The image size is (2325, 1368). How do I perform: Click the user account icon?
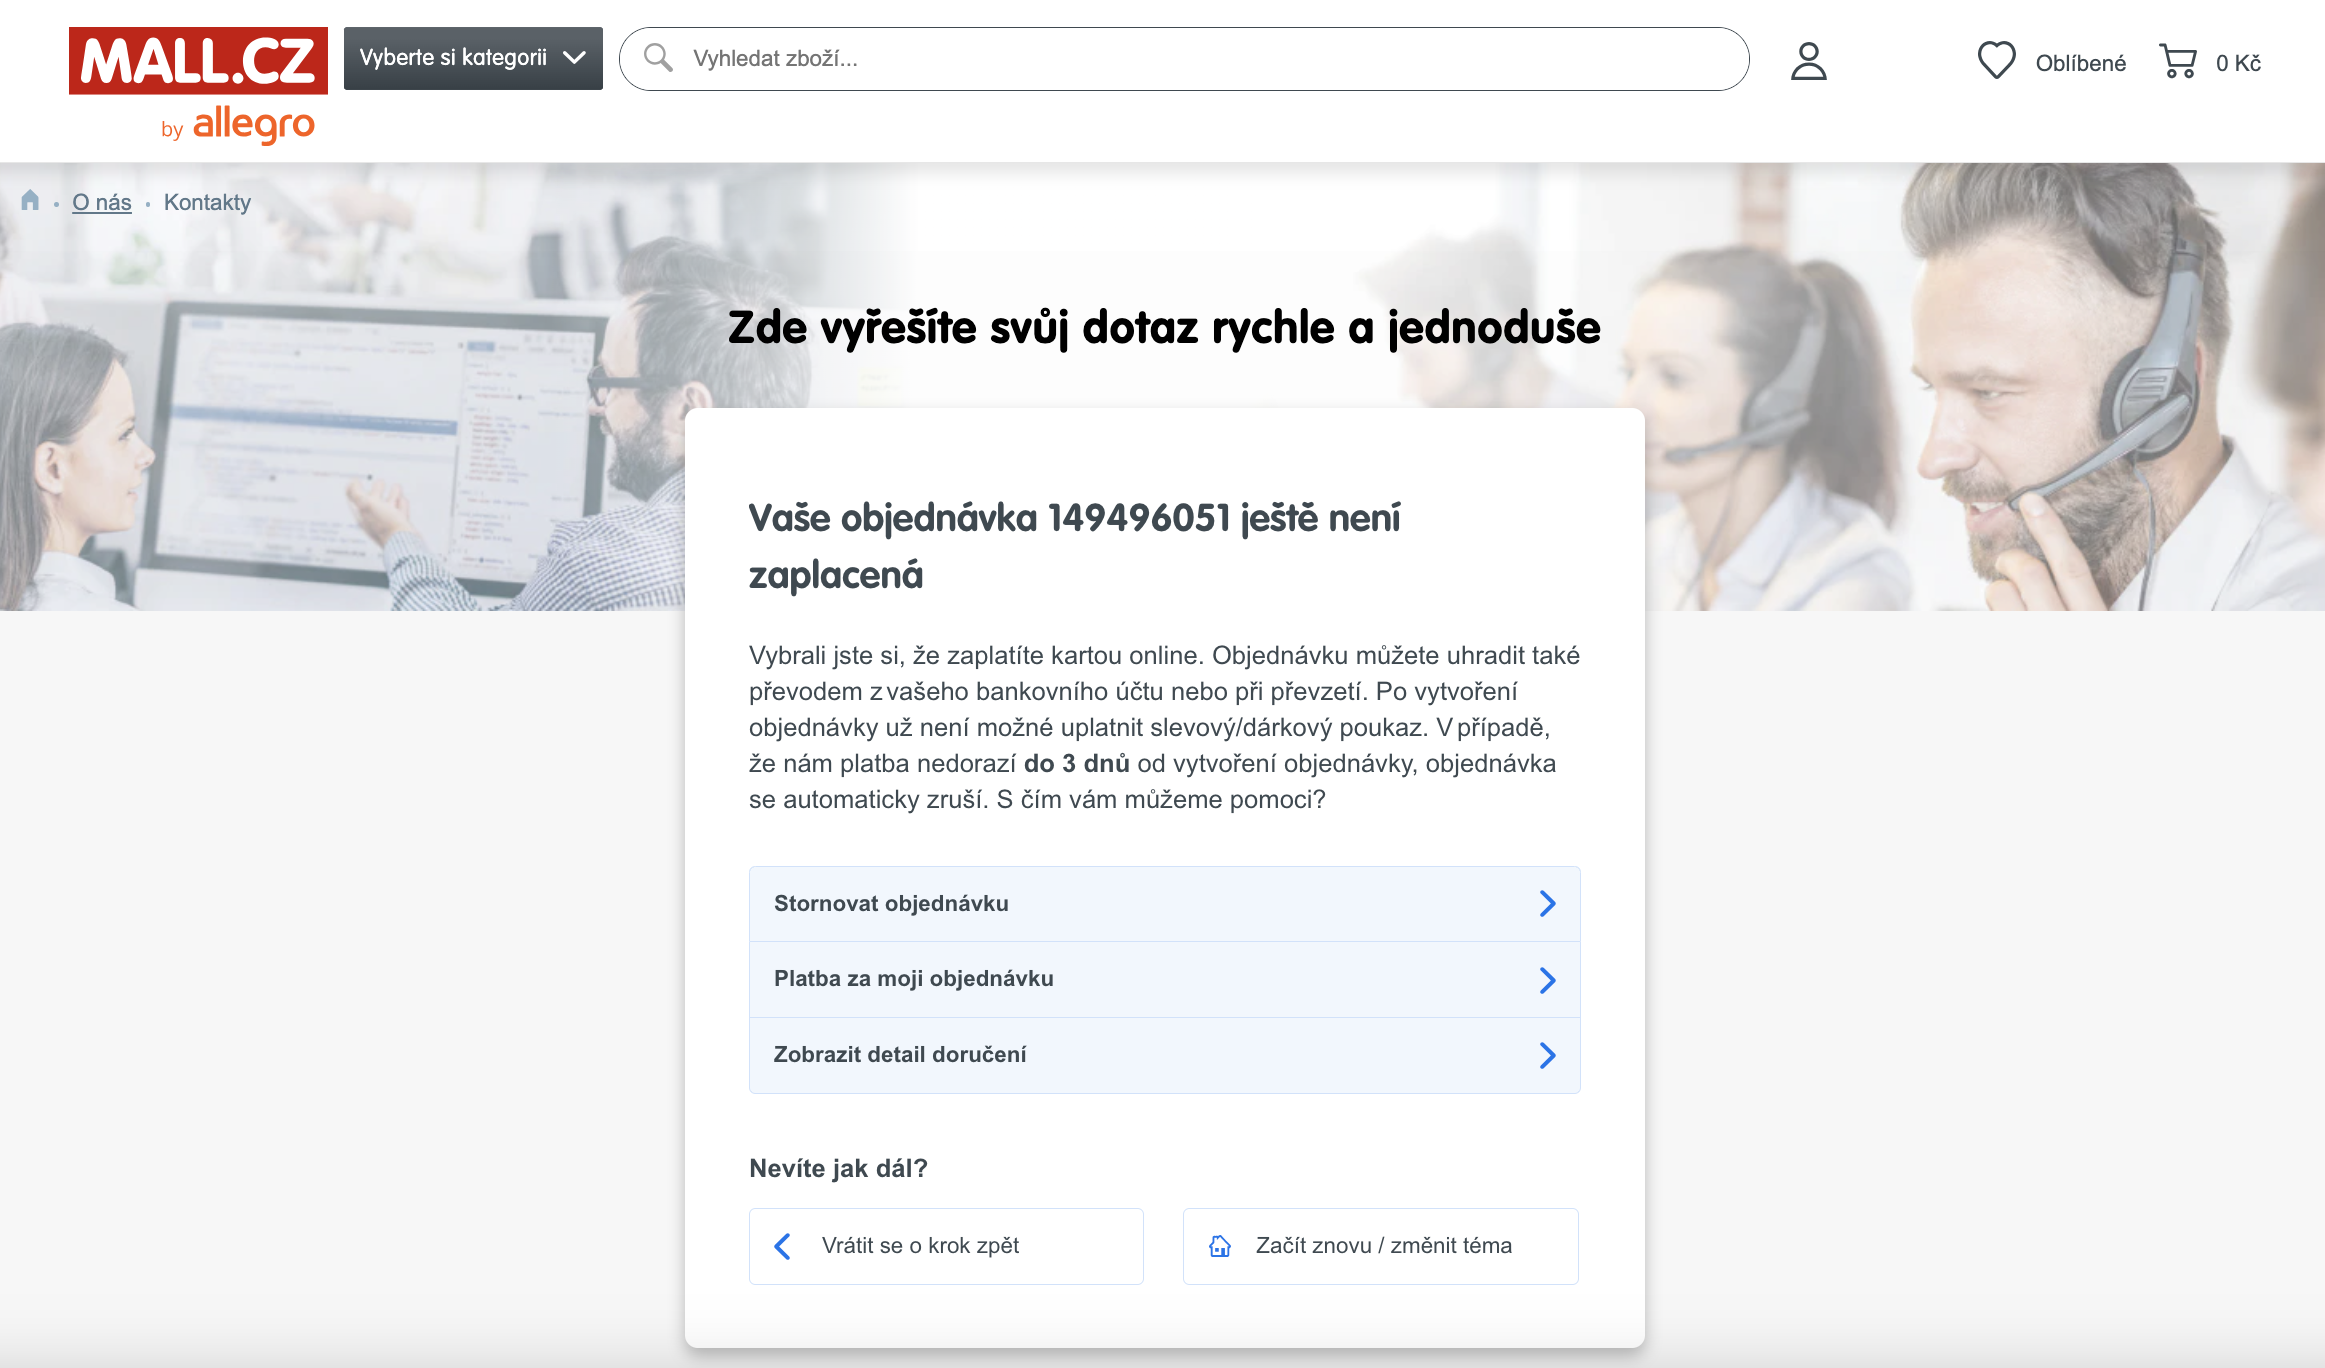tap(1808, 61)
